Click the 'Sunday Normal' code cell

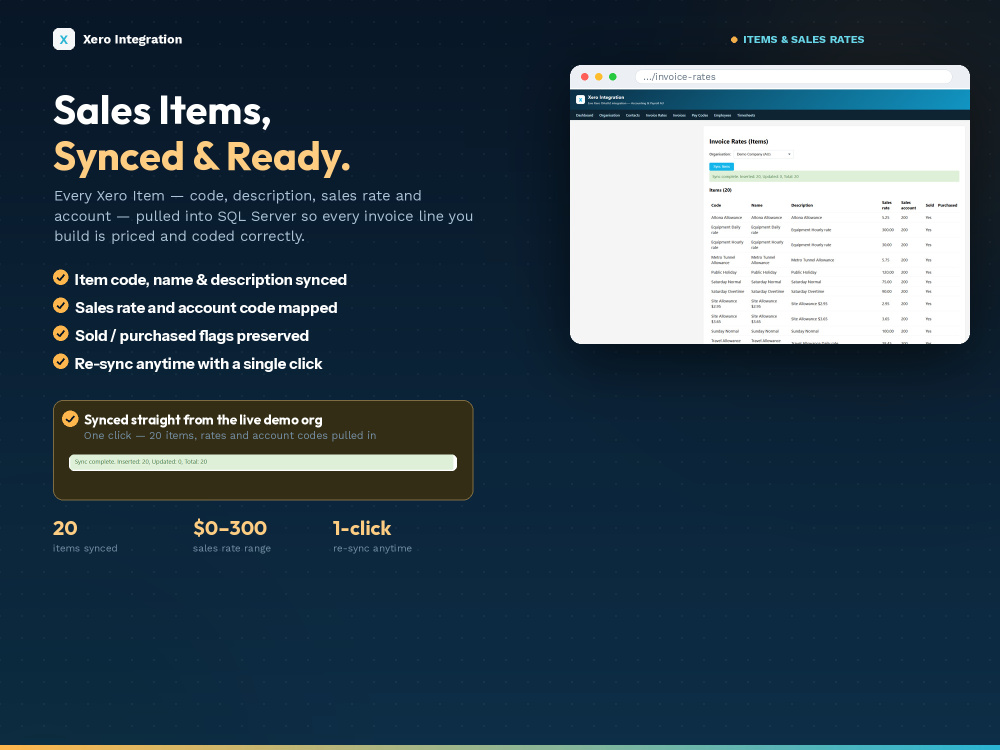(x=724, y=332)
